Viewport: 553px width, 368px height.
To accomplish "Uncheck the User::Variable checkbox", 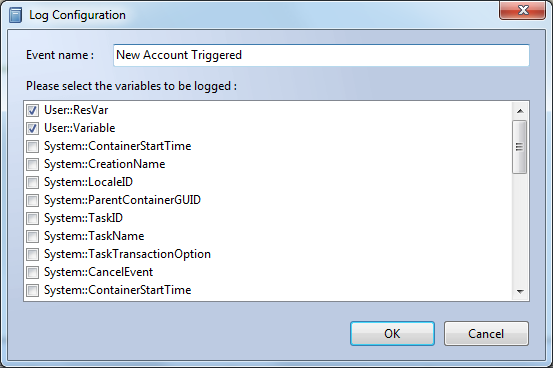I will [x=32, y=128].
